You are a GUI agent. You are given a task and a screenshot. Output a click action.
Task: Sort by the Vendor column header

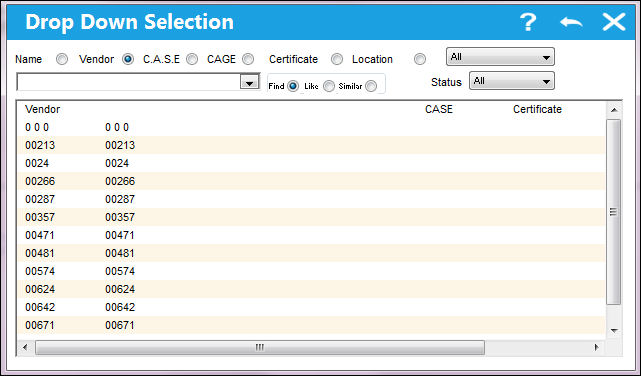(x=43, y=109)
